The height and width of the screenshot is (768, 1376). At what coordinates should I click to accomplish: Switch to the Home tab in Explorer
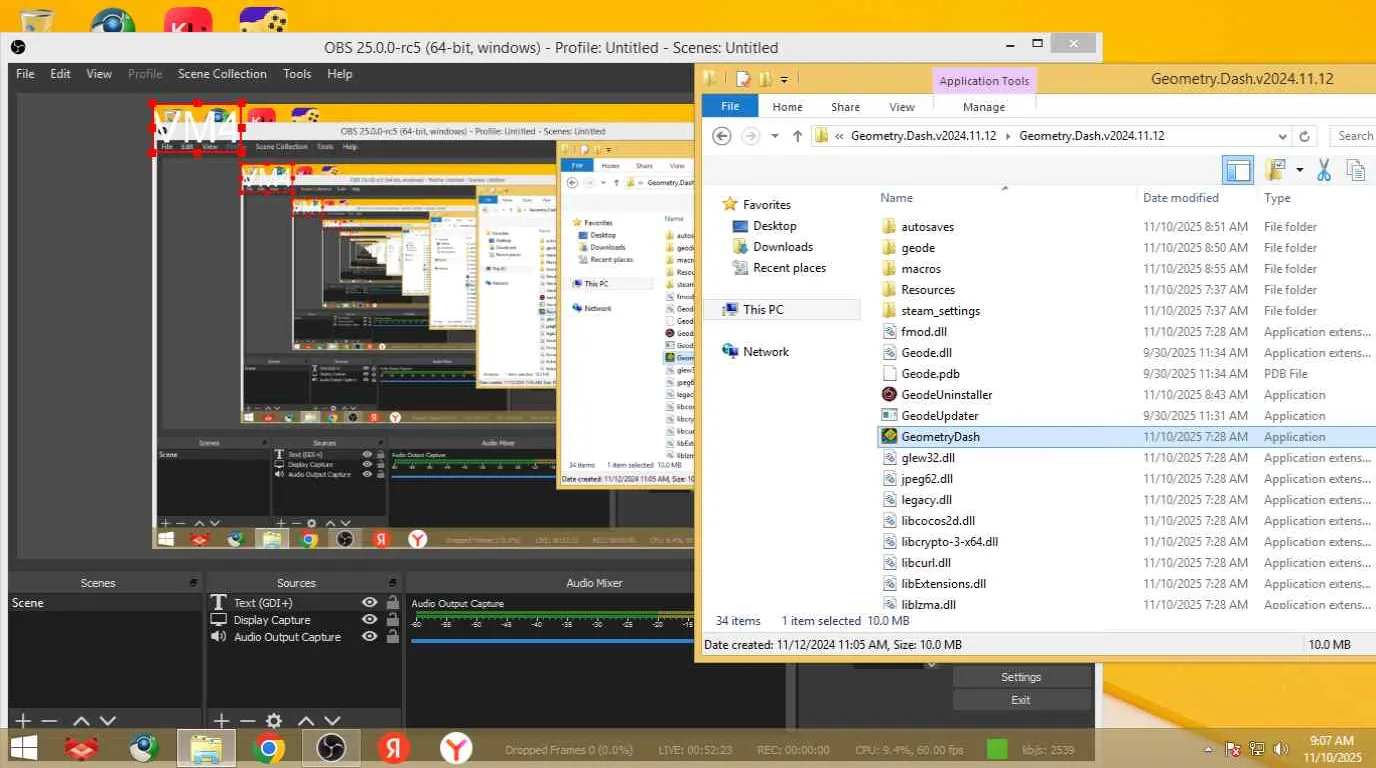787,107
